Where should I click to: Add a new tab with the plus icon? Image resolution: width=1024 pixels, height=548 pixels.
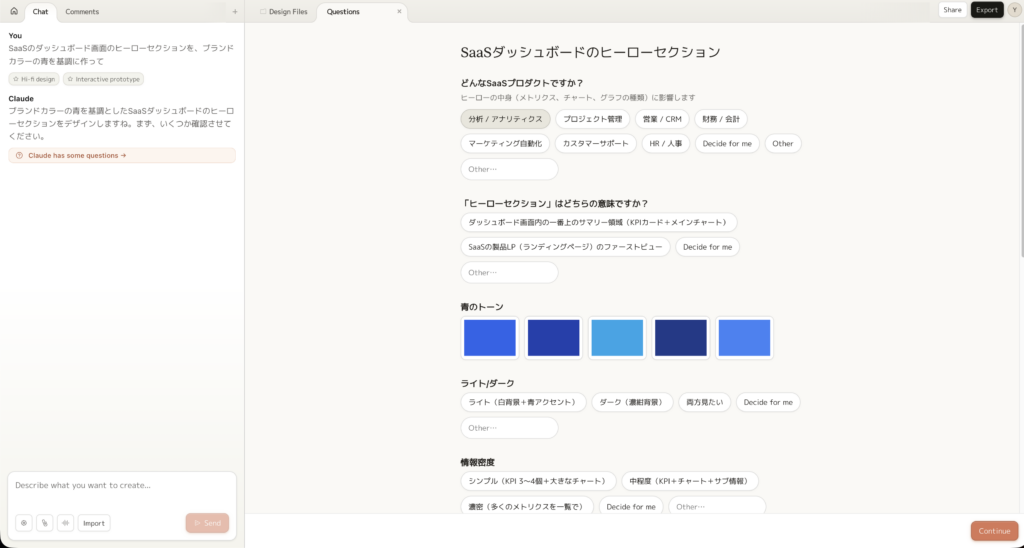235,12
